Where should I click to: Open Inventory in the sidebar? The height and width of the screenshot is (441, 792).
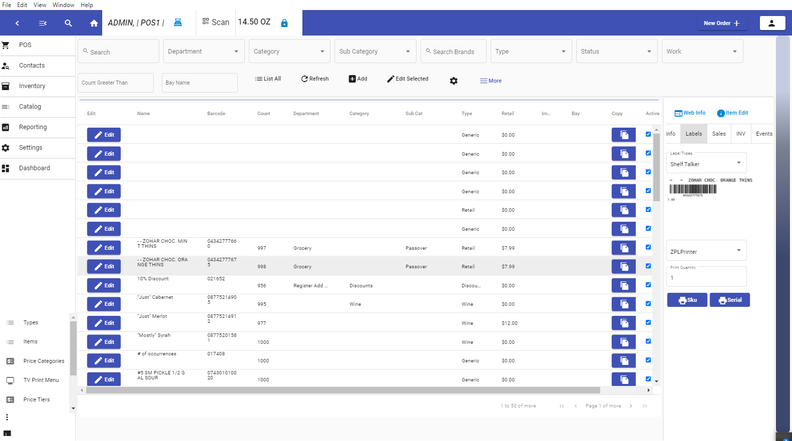pos(38,86)
